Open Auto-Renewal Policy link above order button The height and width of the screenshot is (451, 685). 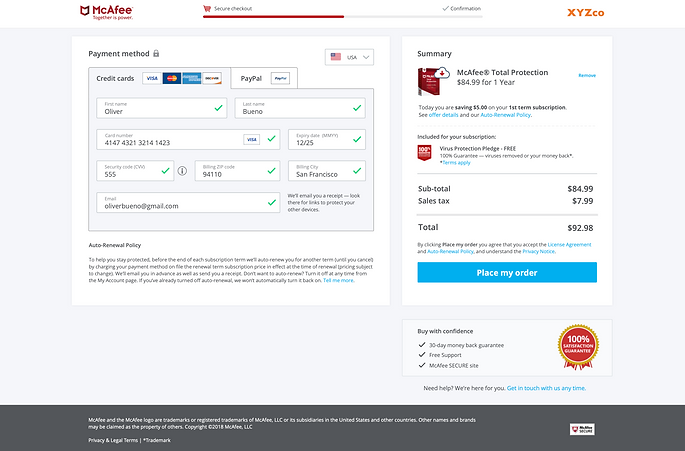(450, 251)
